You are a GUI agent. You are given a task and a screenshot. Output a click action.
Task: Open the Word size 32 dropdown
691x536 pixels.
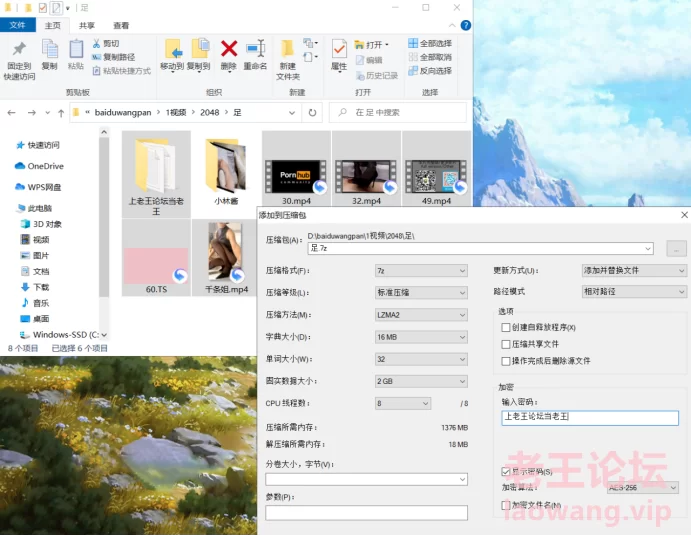coord(421,359)
